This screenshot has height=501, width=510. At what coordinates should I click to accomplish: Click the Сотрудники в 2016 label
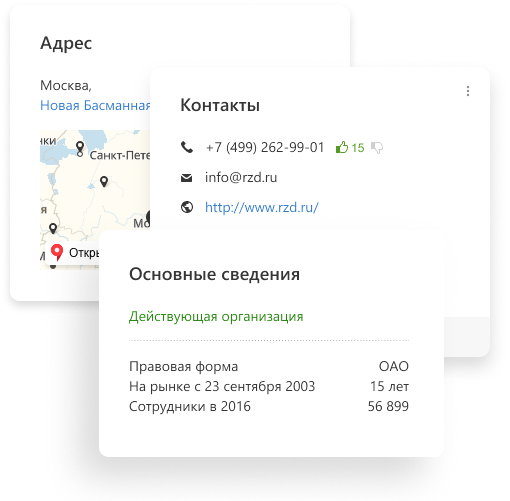(190, 406)
